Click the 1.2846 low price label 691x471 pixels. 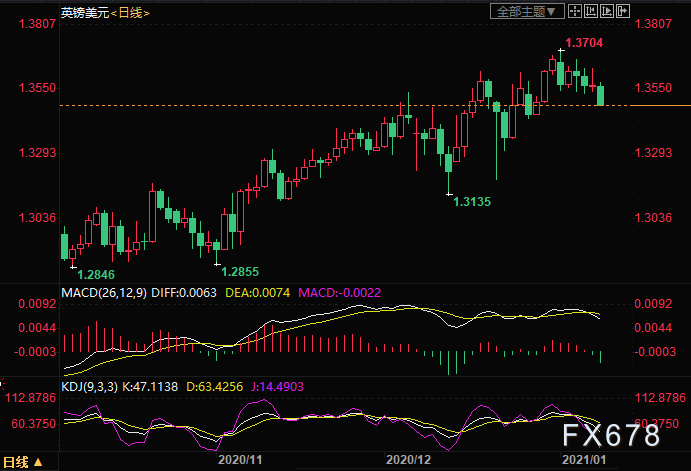pyautogui.click(x=96, y=275)
